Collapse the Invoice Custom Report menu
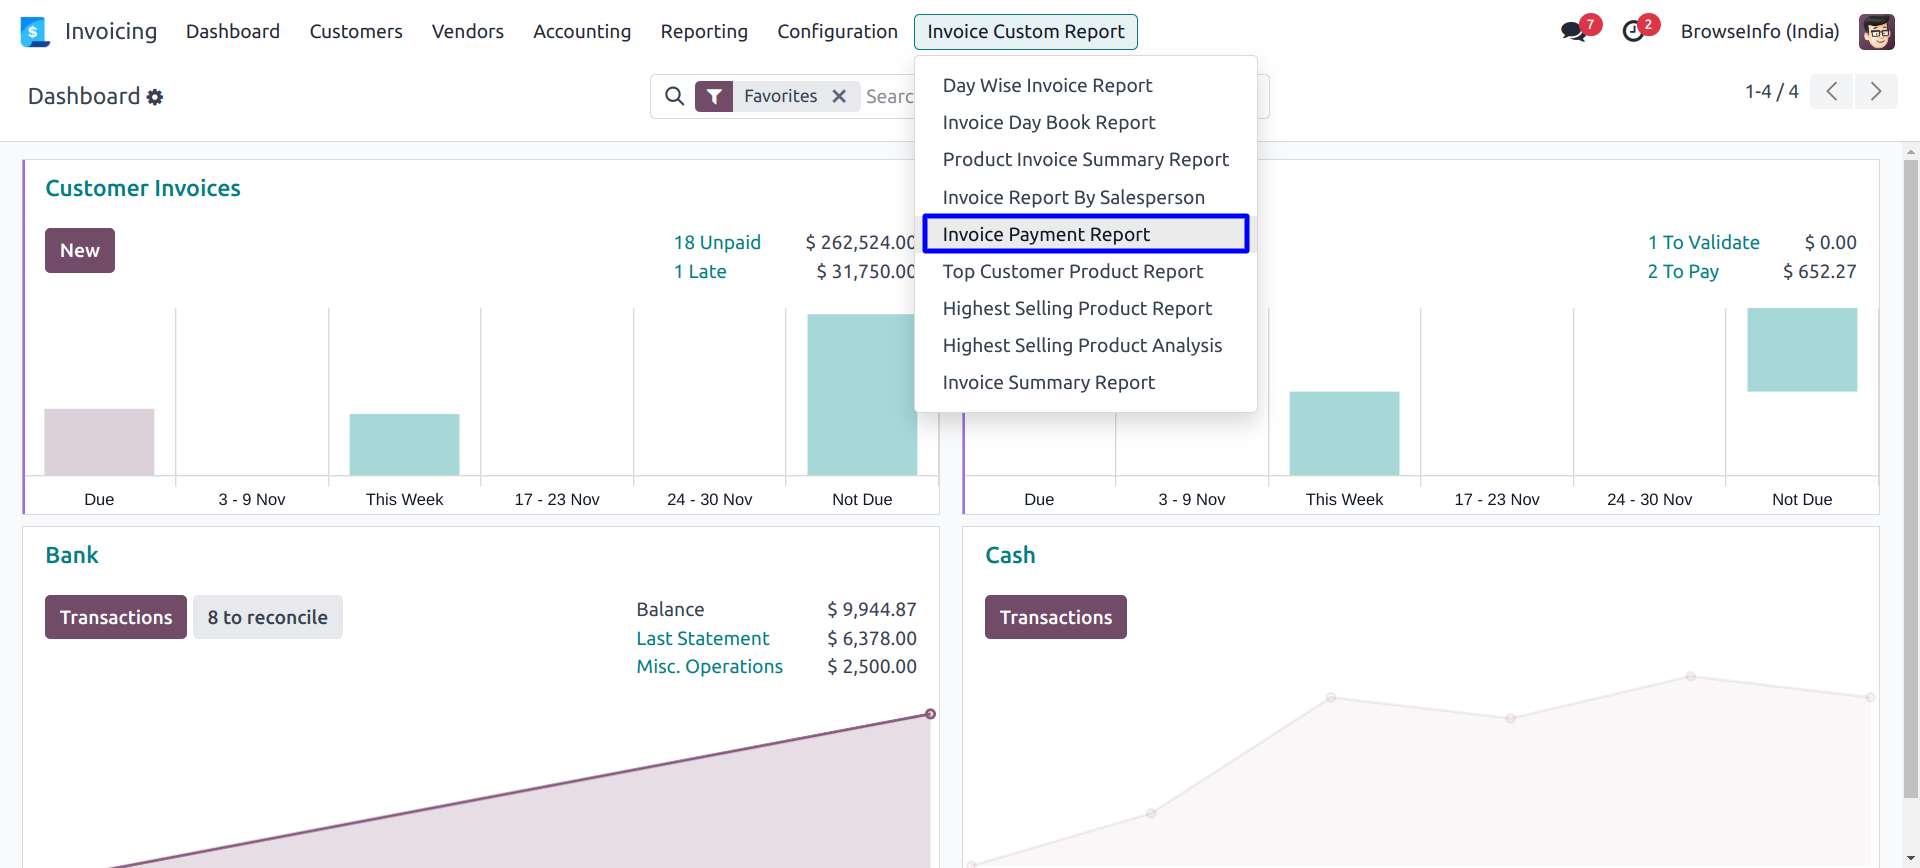This screenshot has width=1920, height=868. coord(1025,32)
